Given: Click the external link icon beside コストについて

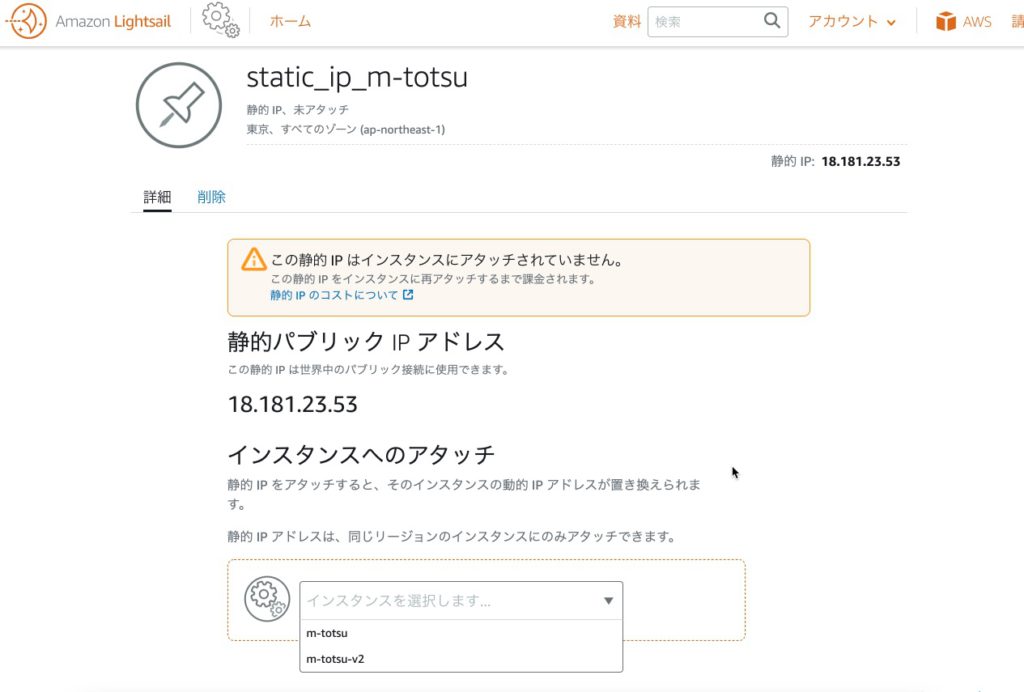Looking at the screenshot, I should coord(408,296).
